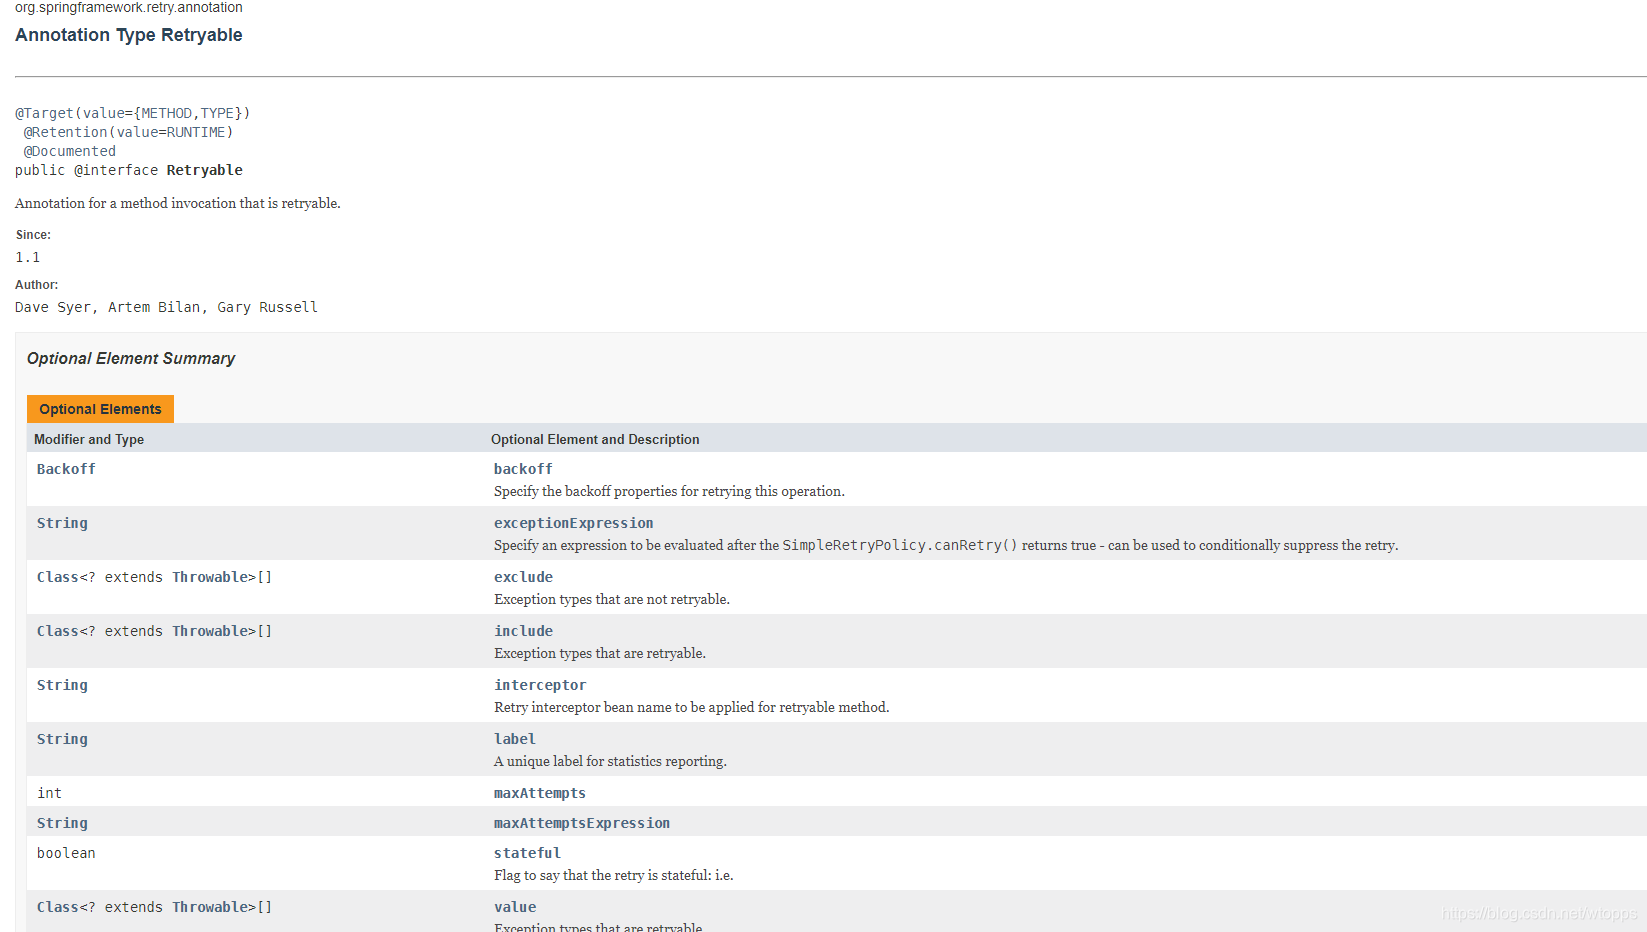This screenshot has width=1647, height=932.
Task: Click 'Retry interceptor bean name' description
Action: (x=691, y=707)
